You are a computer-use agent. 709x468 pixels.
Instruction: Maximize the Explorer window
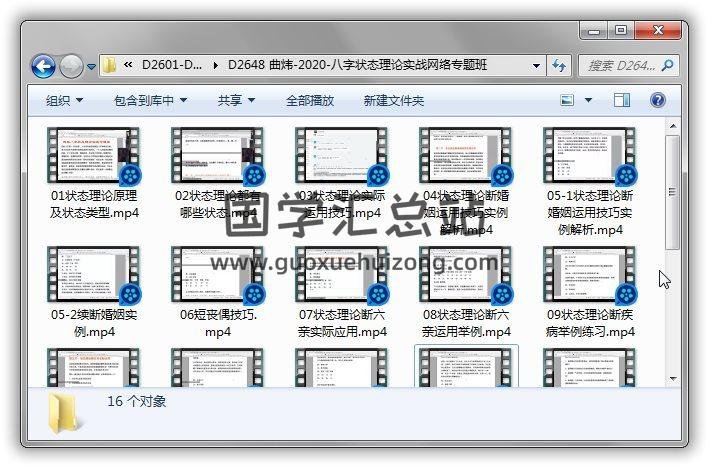point(621,31)
